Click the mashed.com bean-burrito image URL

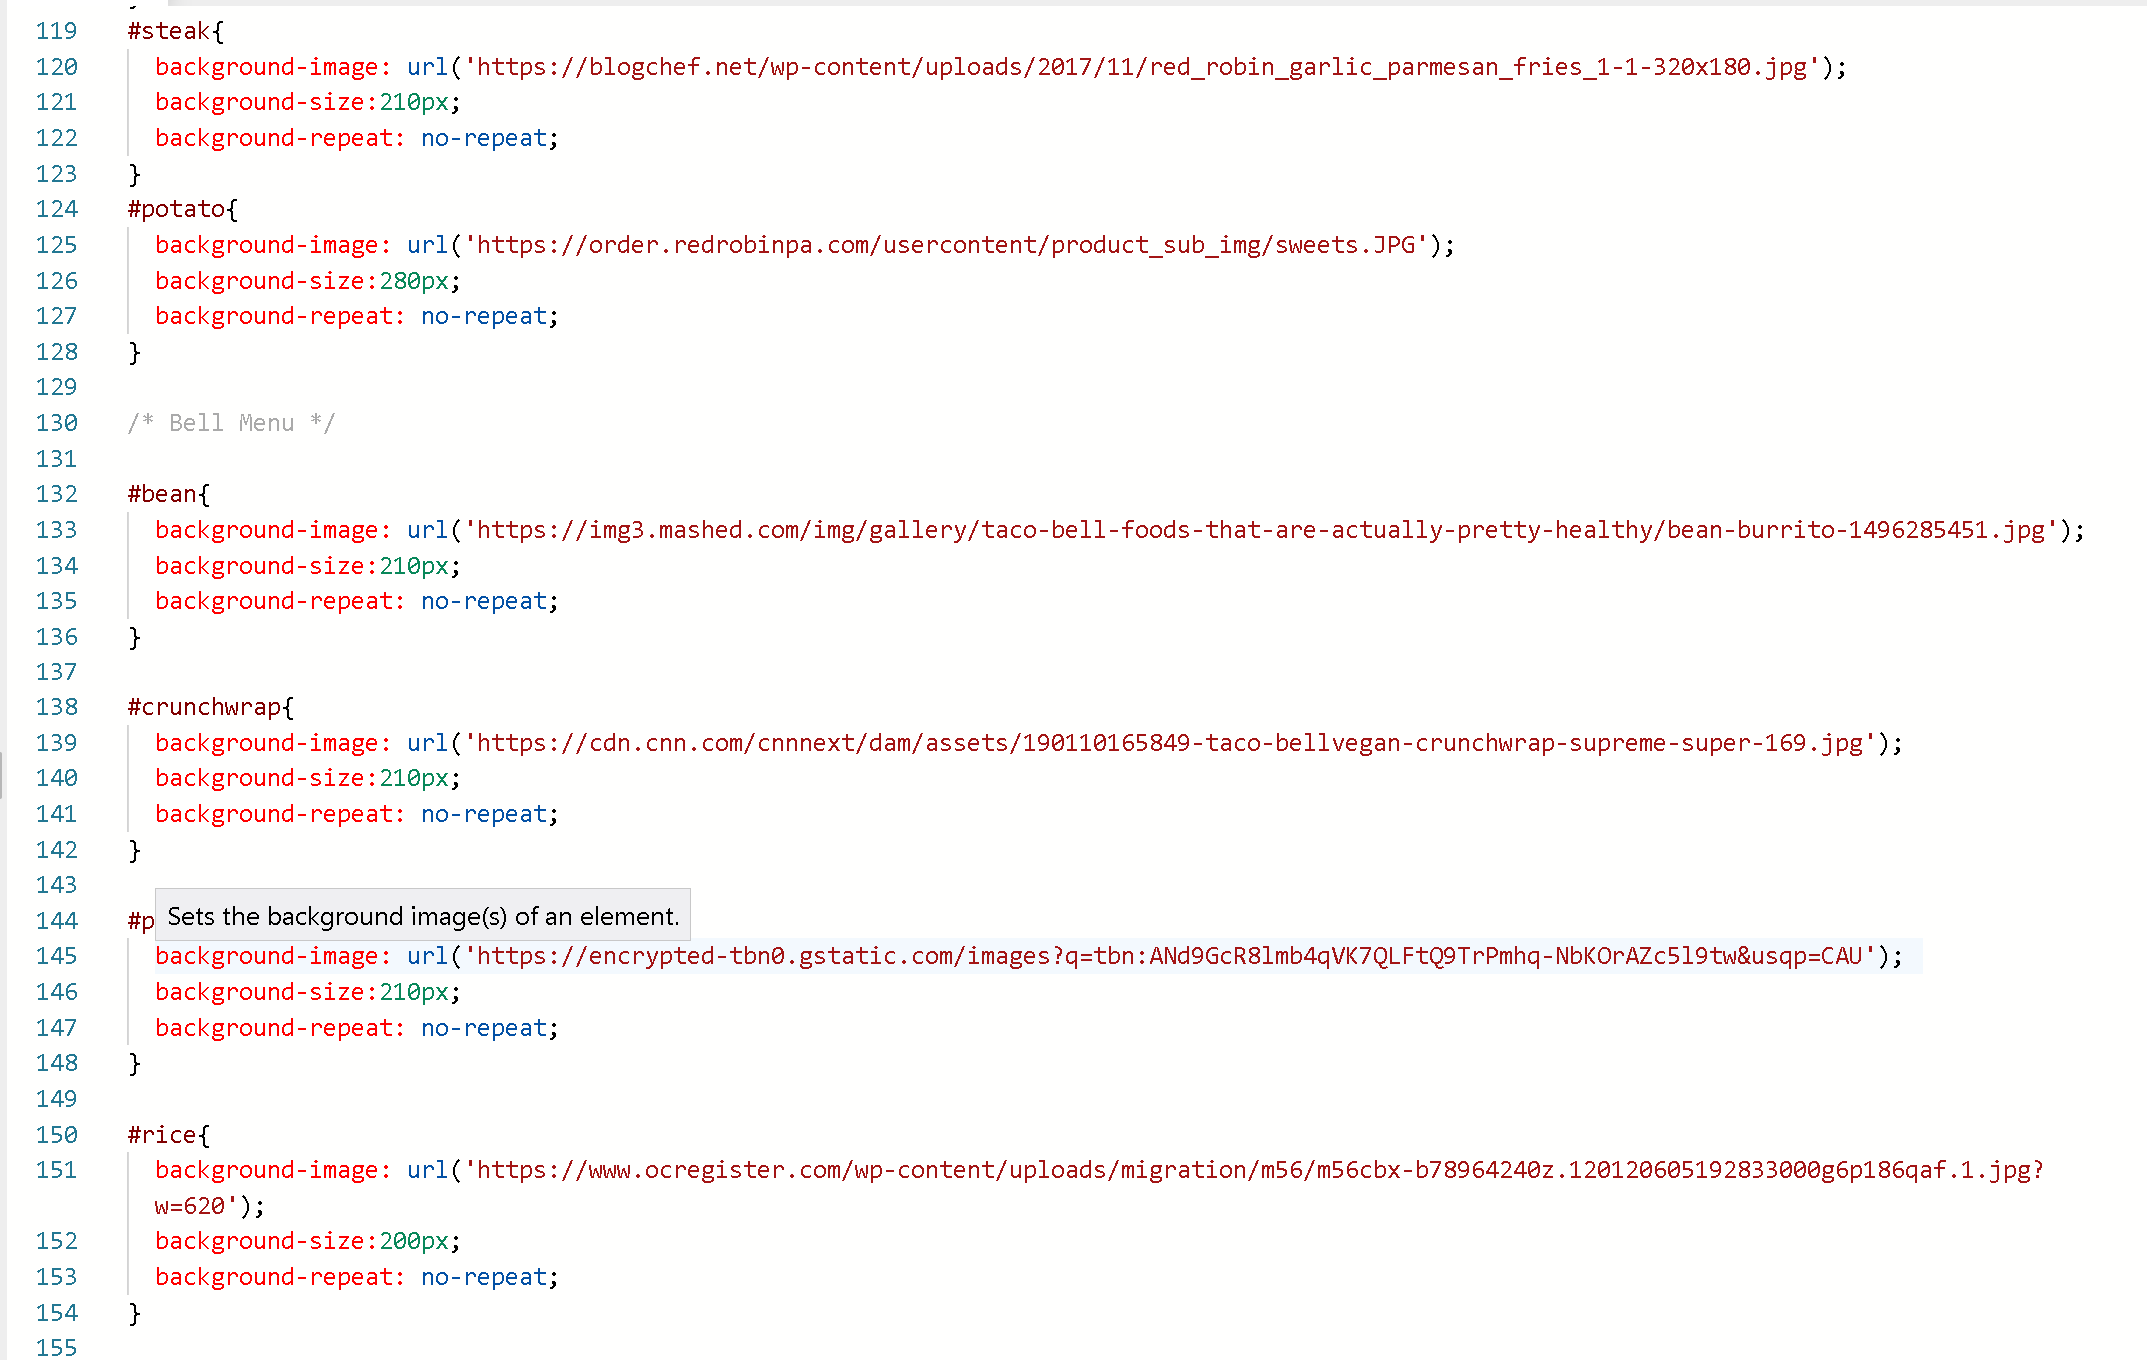tap(1260, 530)
